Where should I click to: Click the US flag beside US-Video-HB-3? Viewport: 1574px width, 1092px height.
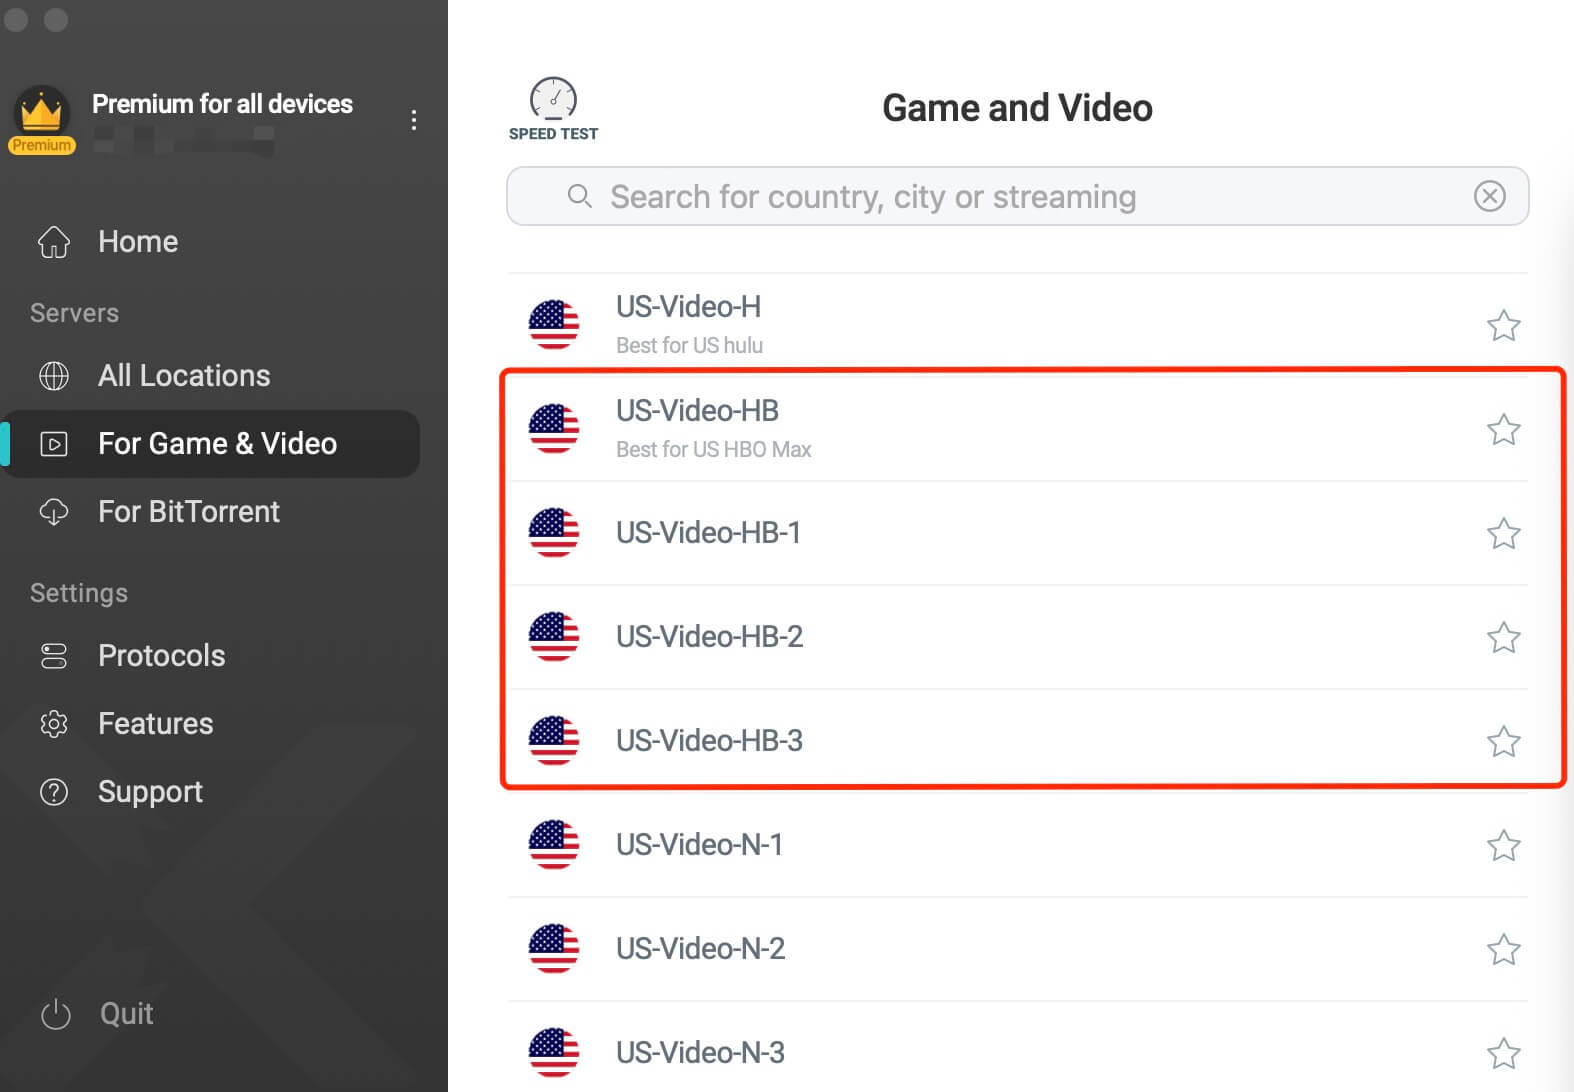[554, 741]
